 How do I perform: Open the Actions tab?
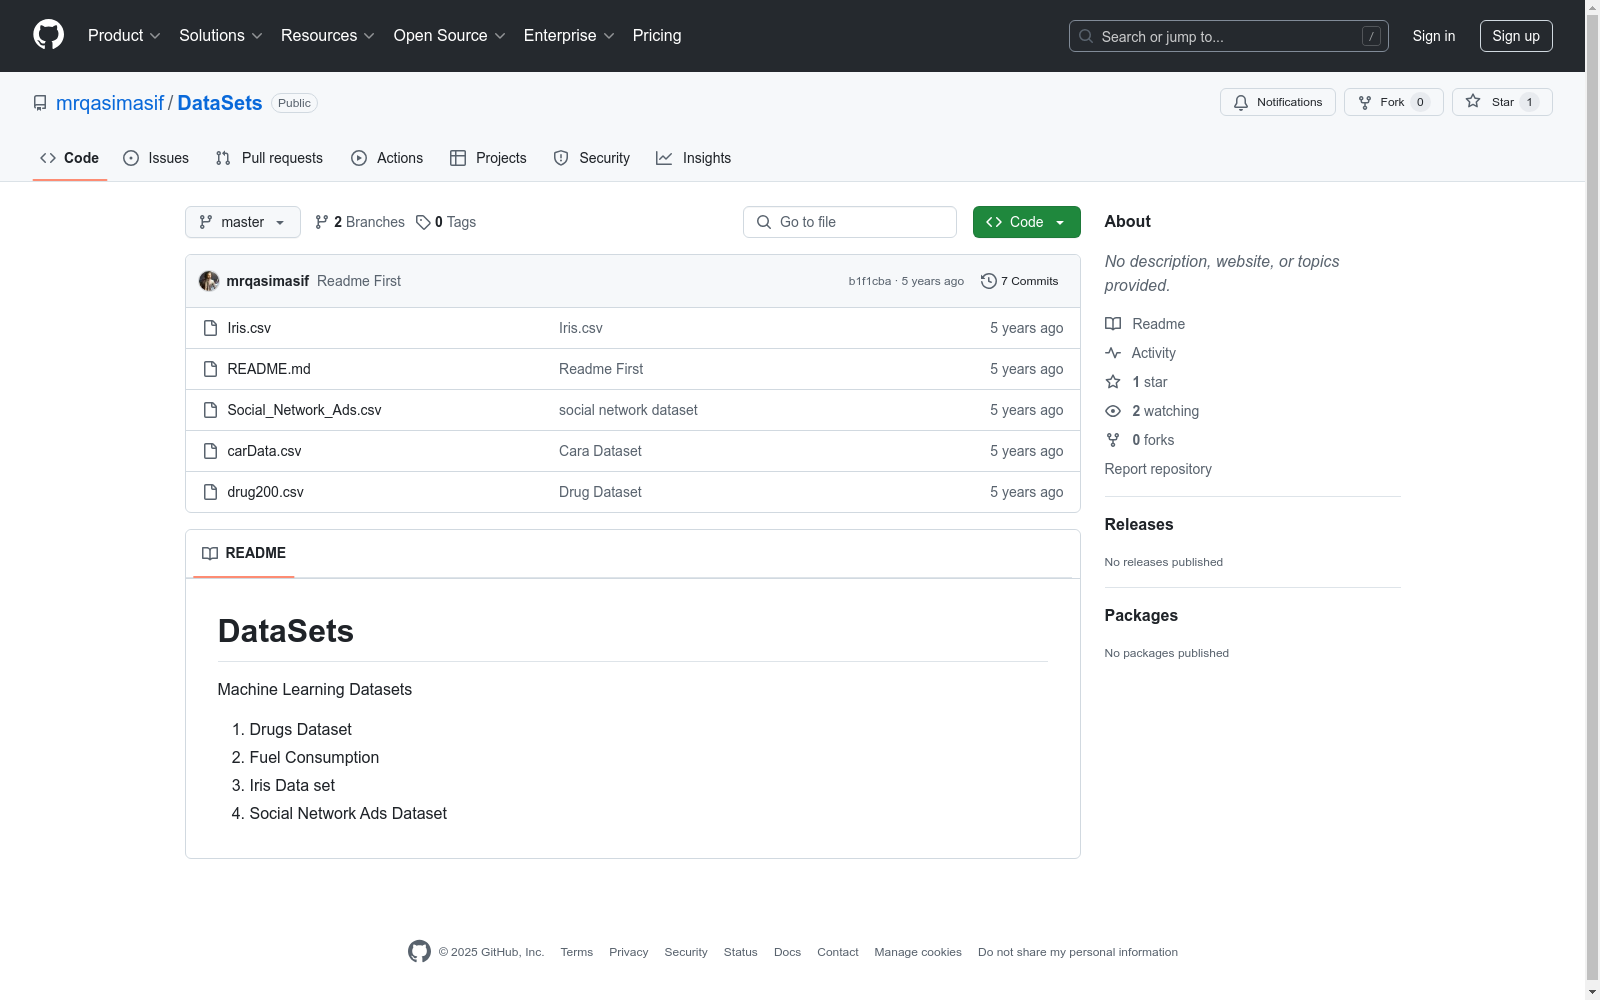(387, 158)
